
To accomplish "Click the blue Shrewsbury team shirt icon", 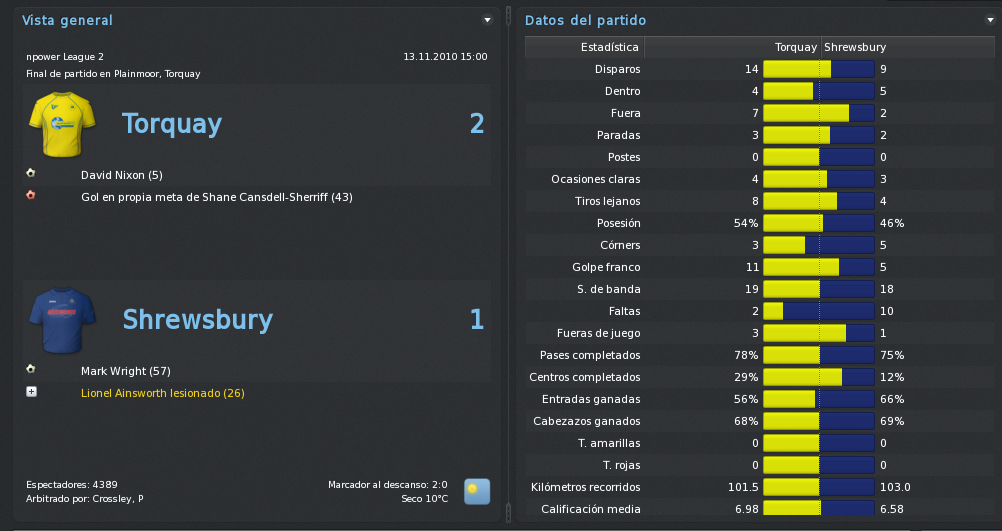I will pos(62,320).
